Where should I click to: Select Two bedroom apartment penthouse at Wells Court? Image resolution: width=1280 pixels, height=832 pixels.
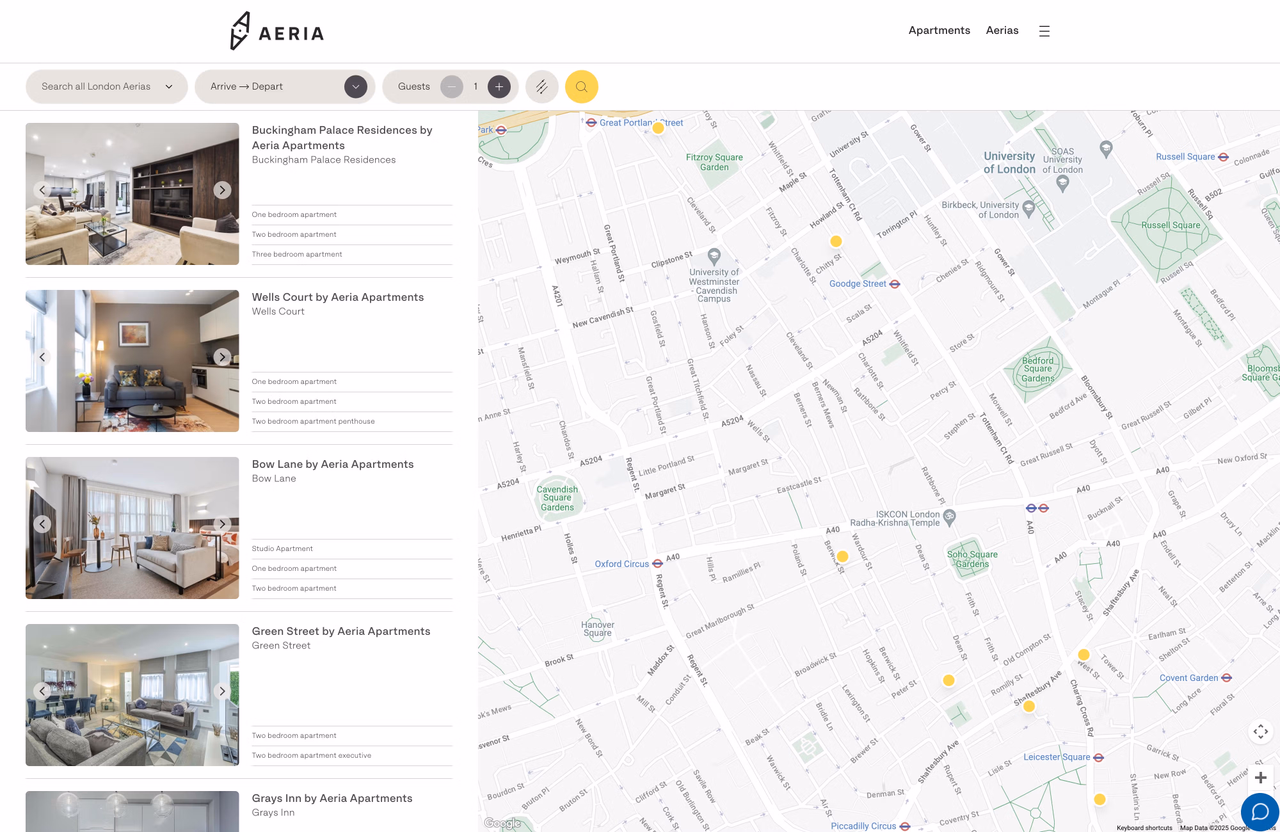point(313,422)
